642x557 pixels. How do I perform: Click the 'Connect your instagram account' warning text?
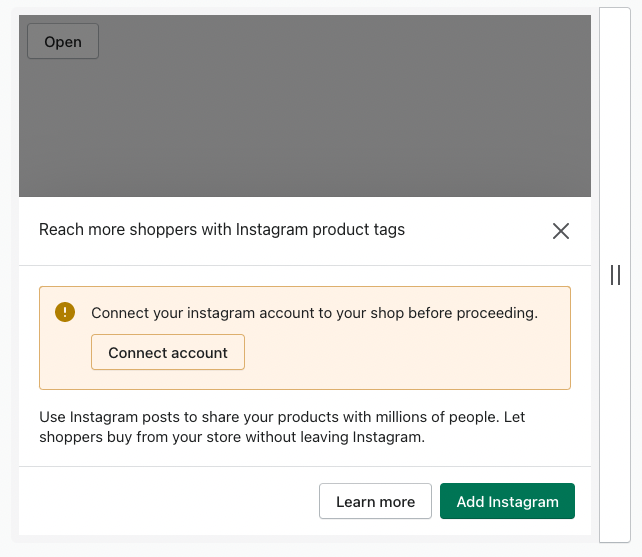click(314, 313)
